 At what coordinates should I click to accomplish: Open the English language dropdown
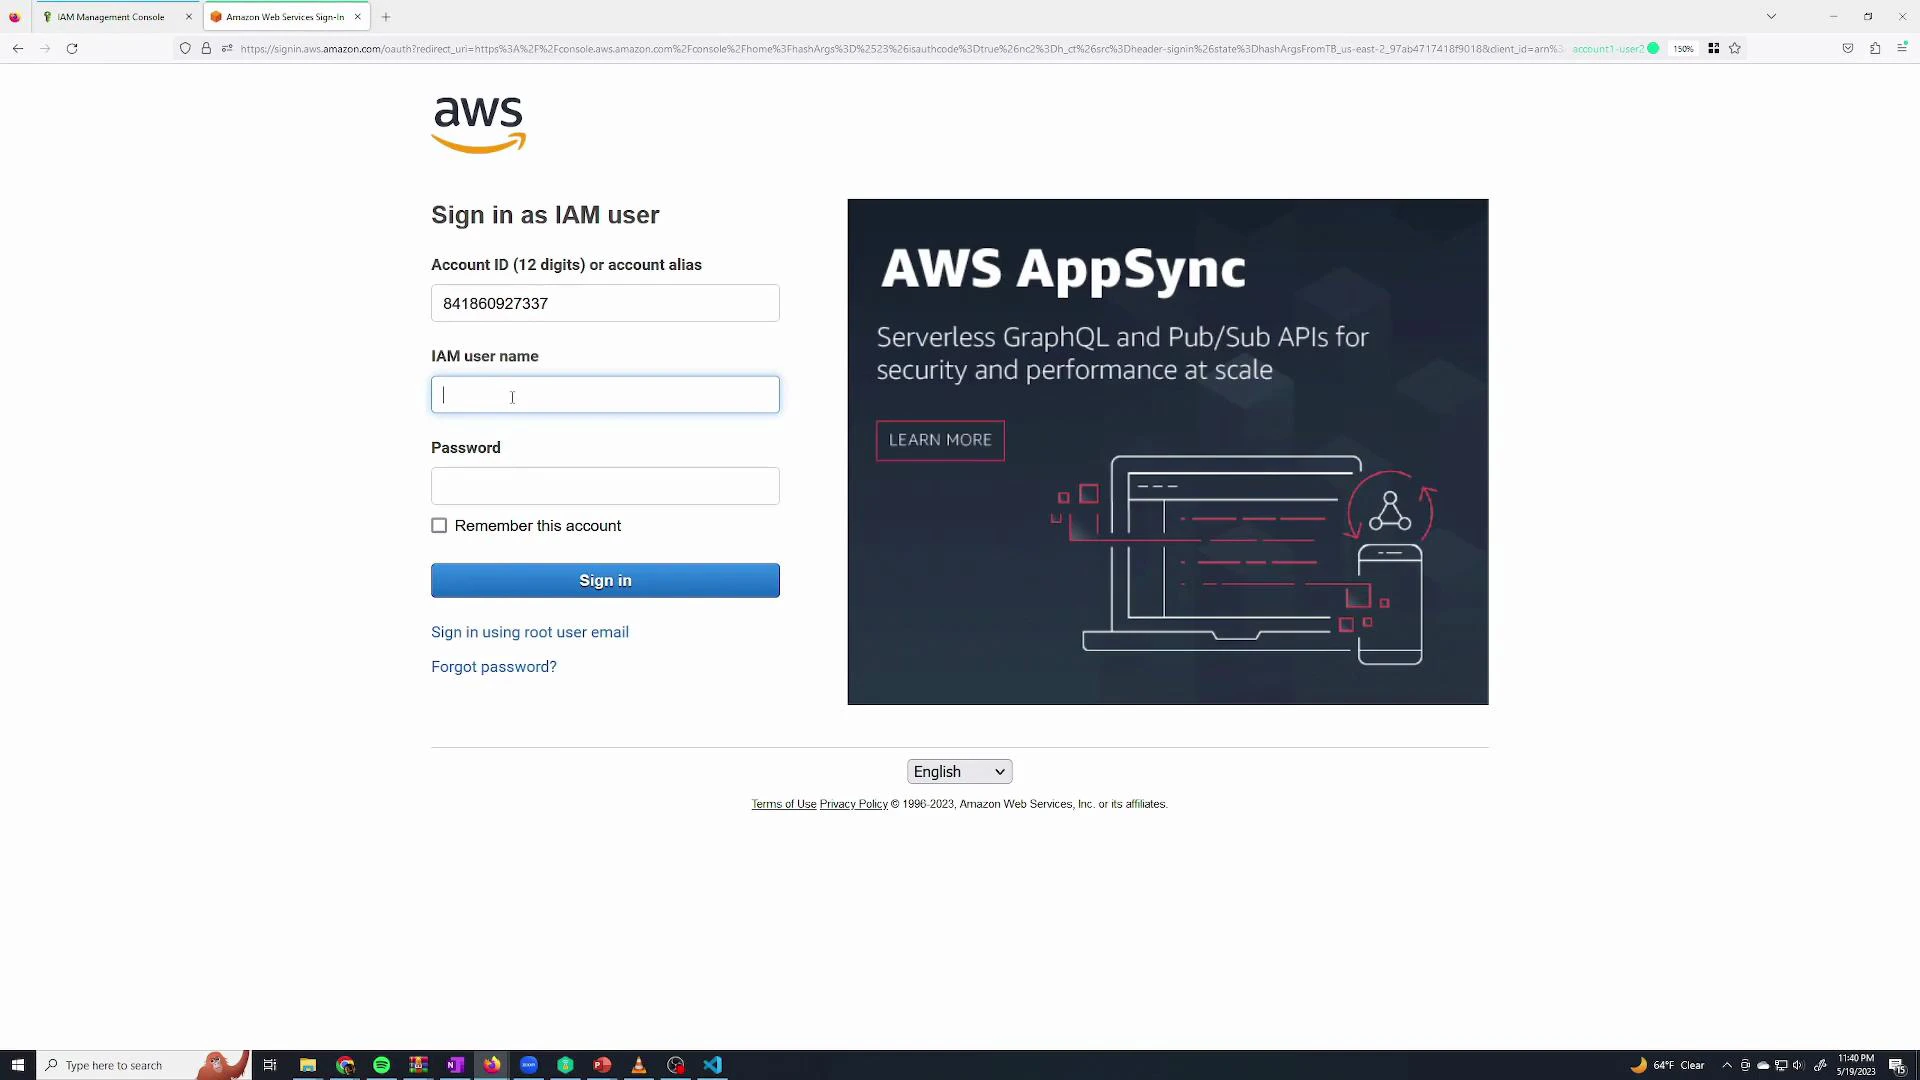[x=958, y=771]
